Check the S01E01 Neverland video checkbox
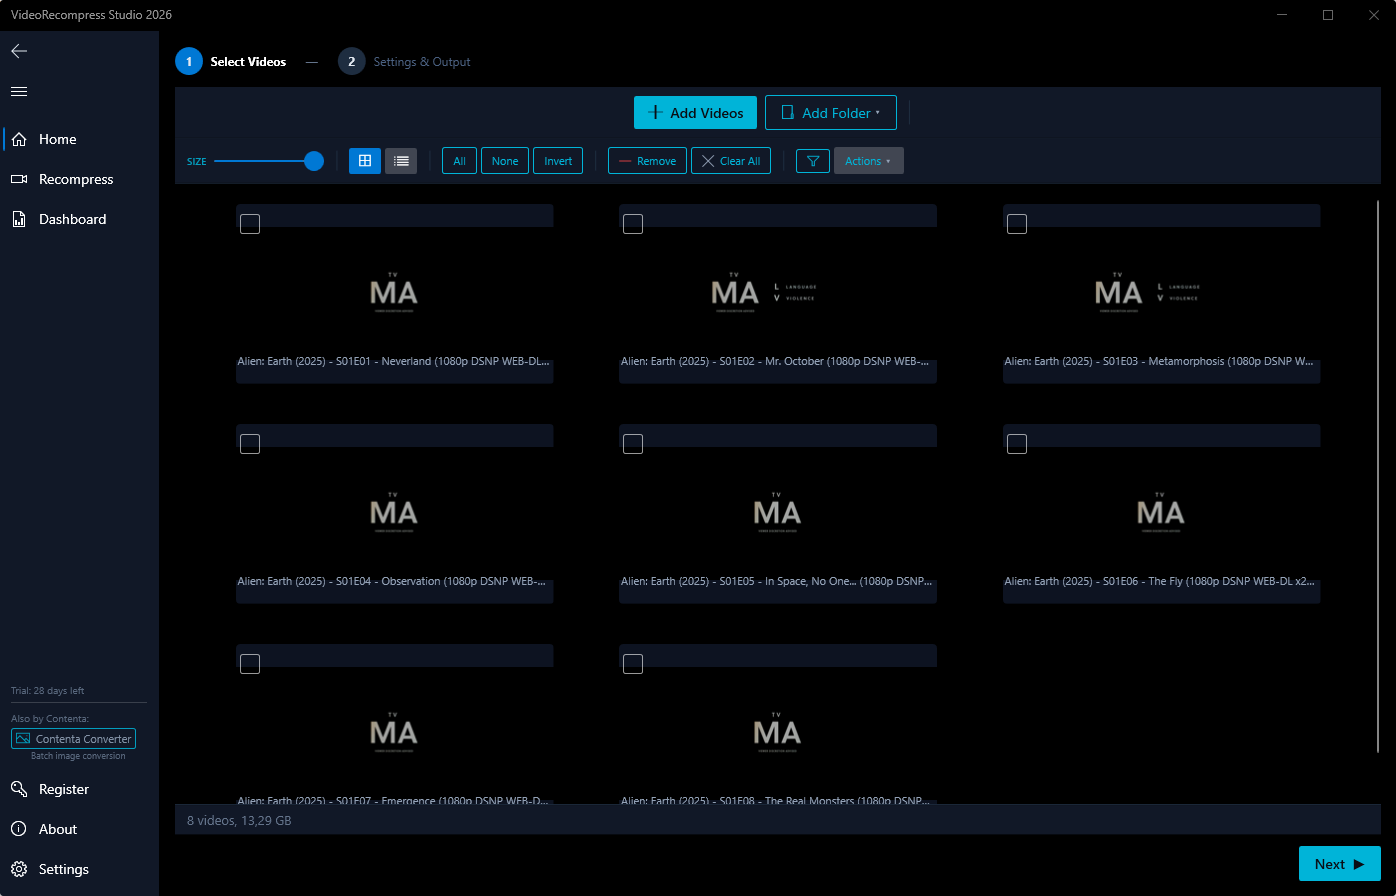 tap(250, 224)
